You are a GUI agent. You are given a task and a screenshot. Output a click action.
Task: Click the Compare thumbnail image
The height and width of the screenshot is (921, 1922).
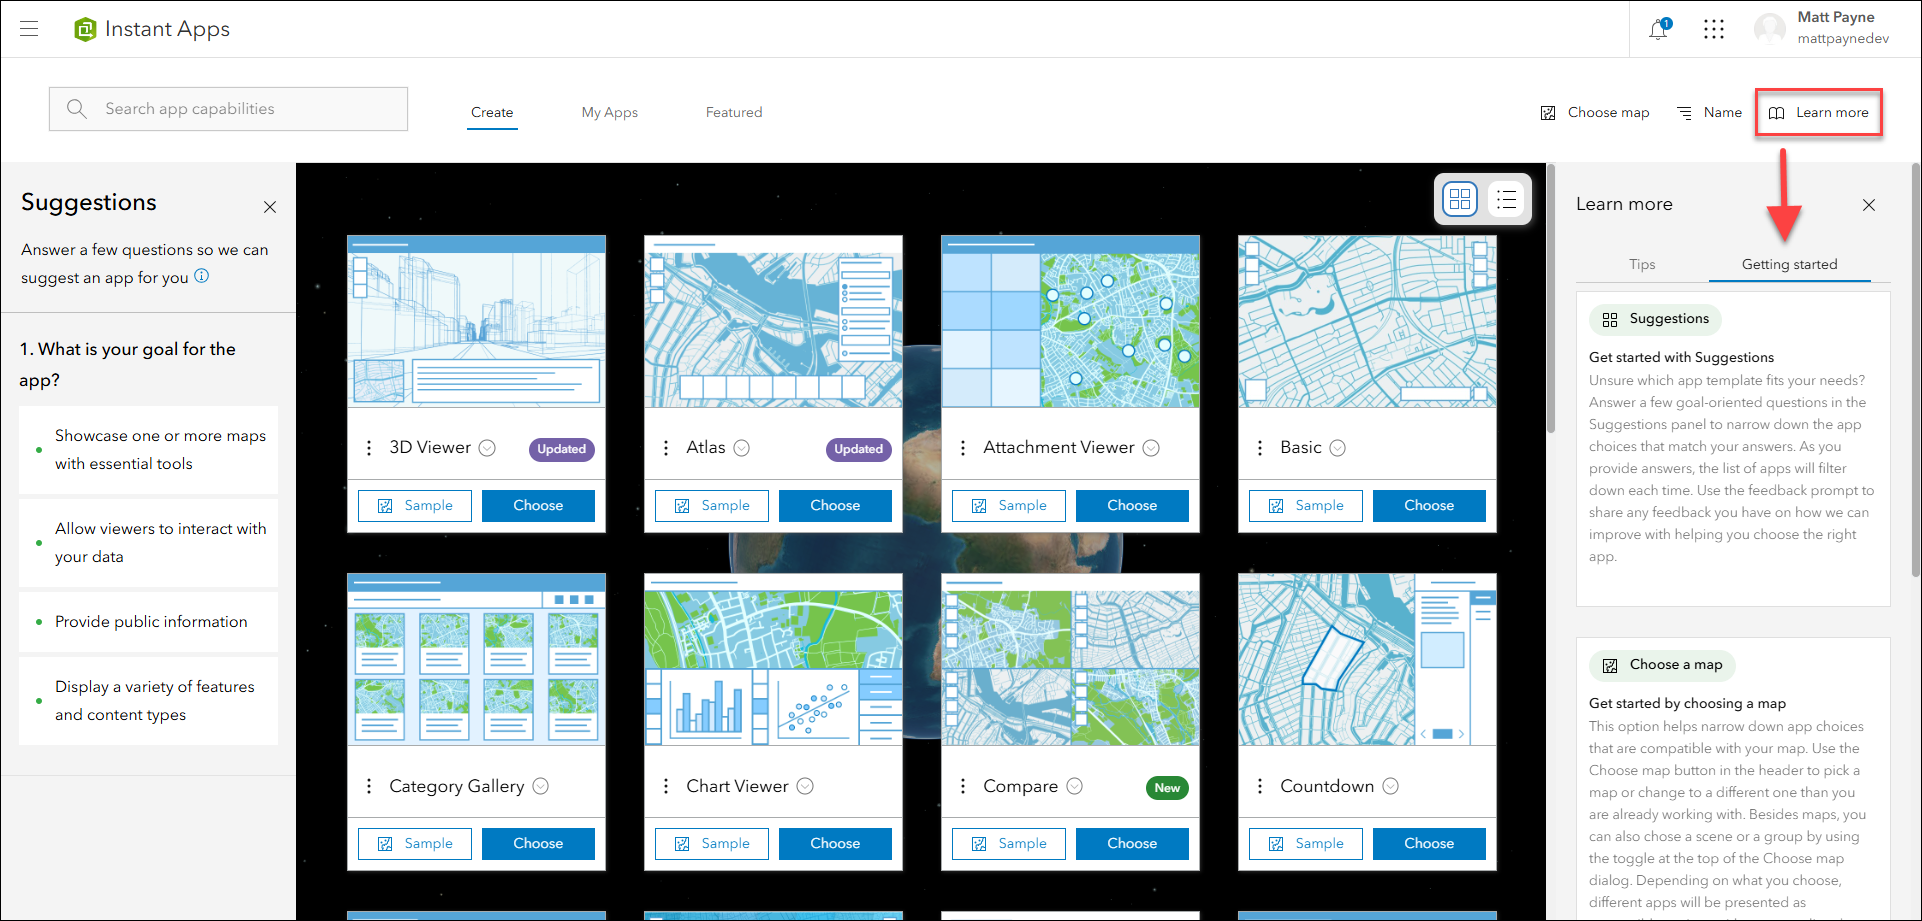(1071, 659)
